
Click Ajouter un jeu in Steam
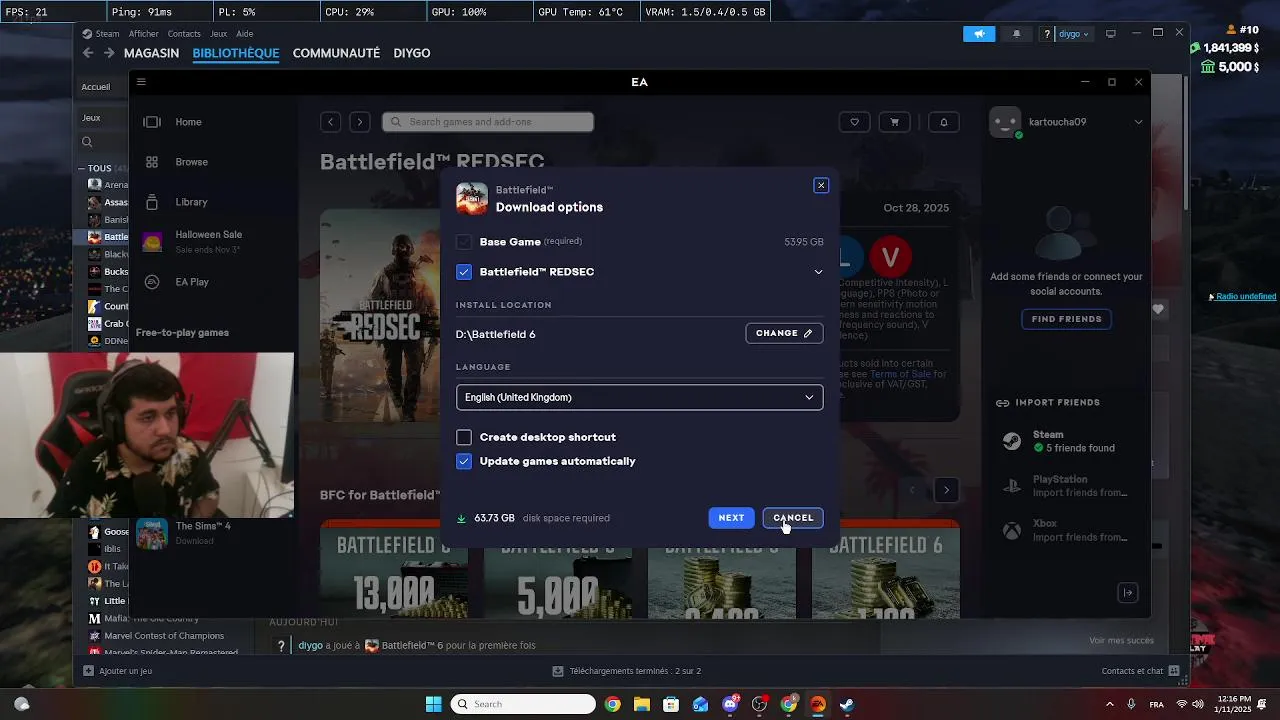click(117, 671)
